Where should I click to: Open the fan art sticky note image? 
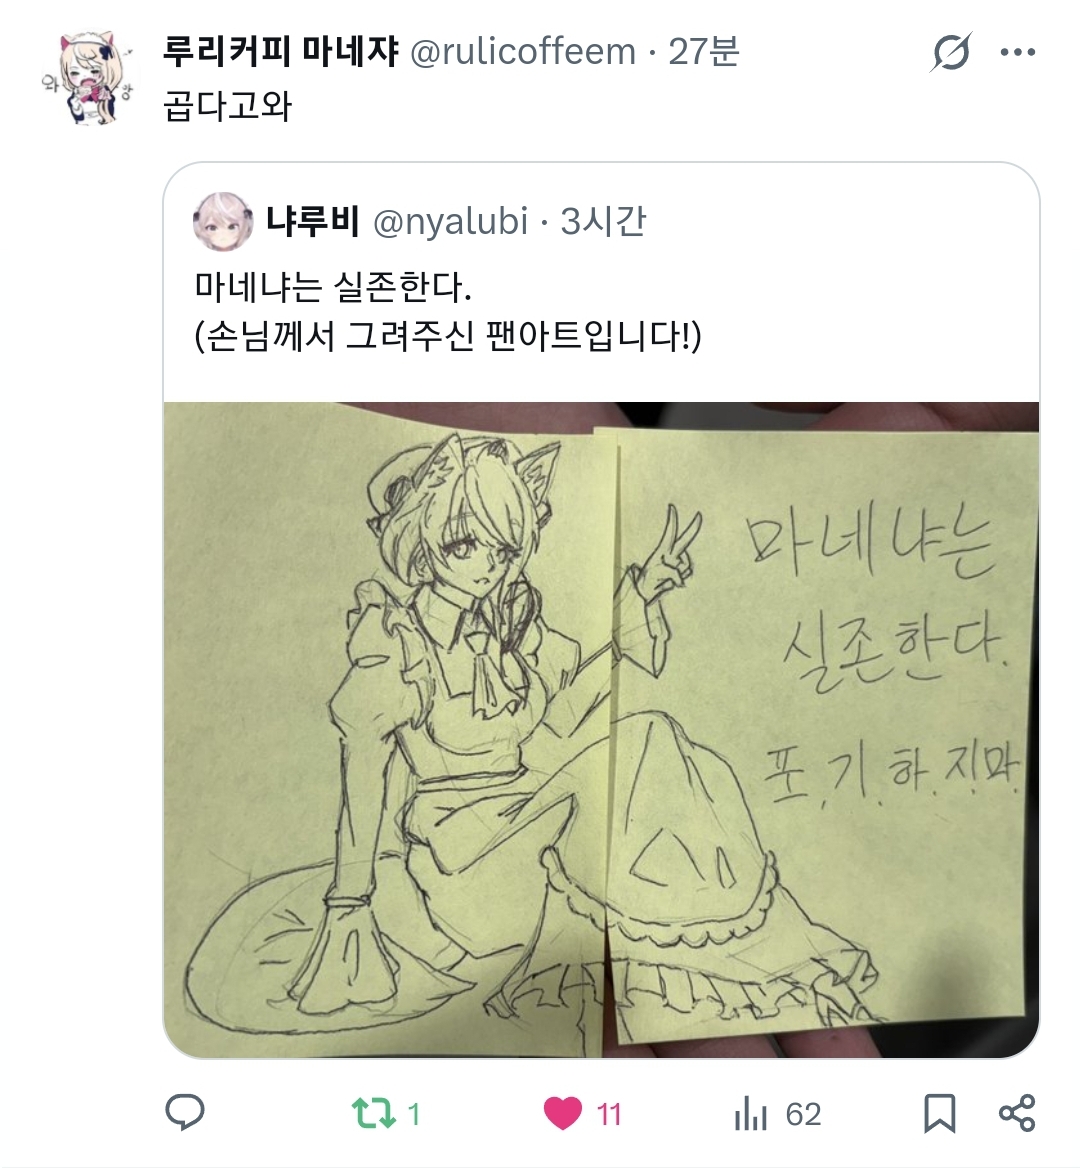601,730
